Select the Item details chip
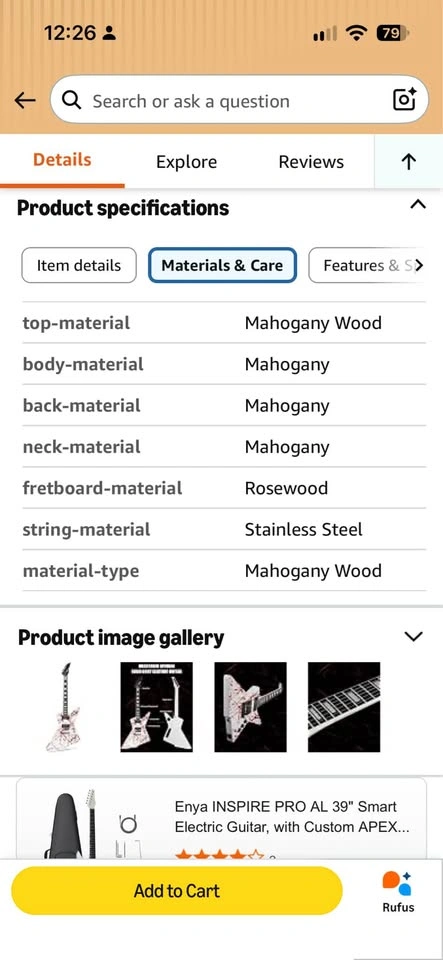 click(79, 265)
